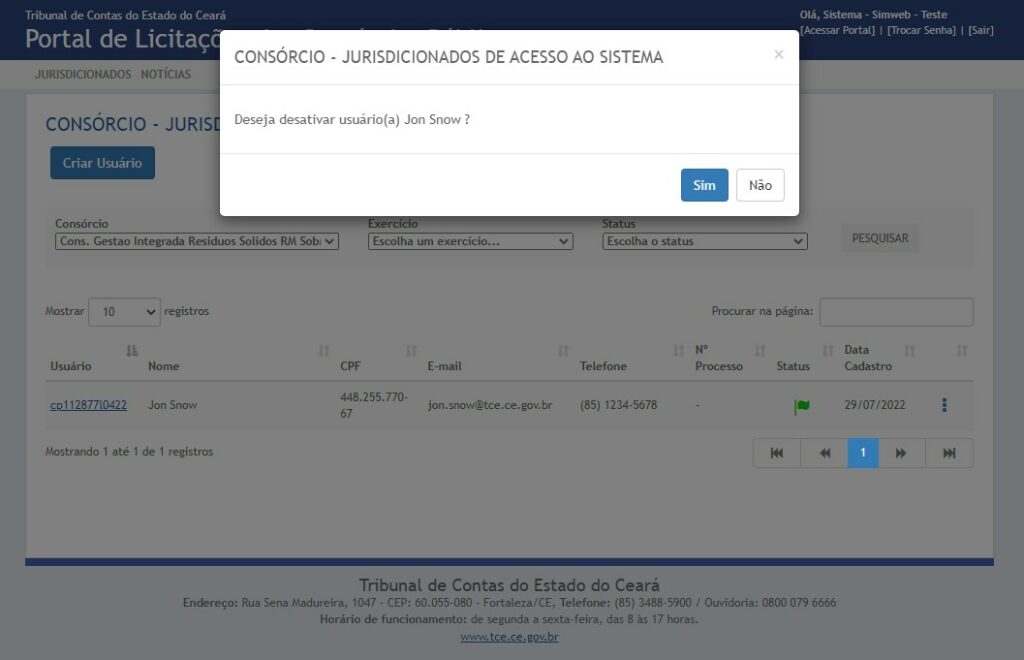The image size is (1024, 660).
Task: Go to the previous page arrow
Action: click(824, 453)
